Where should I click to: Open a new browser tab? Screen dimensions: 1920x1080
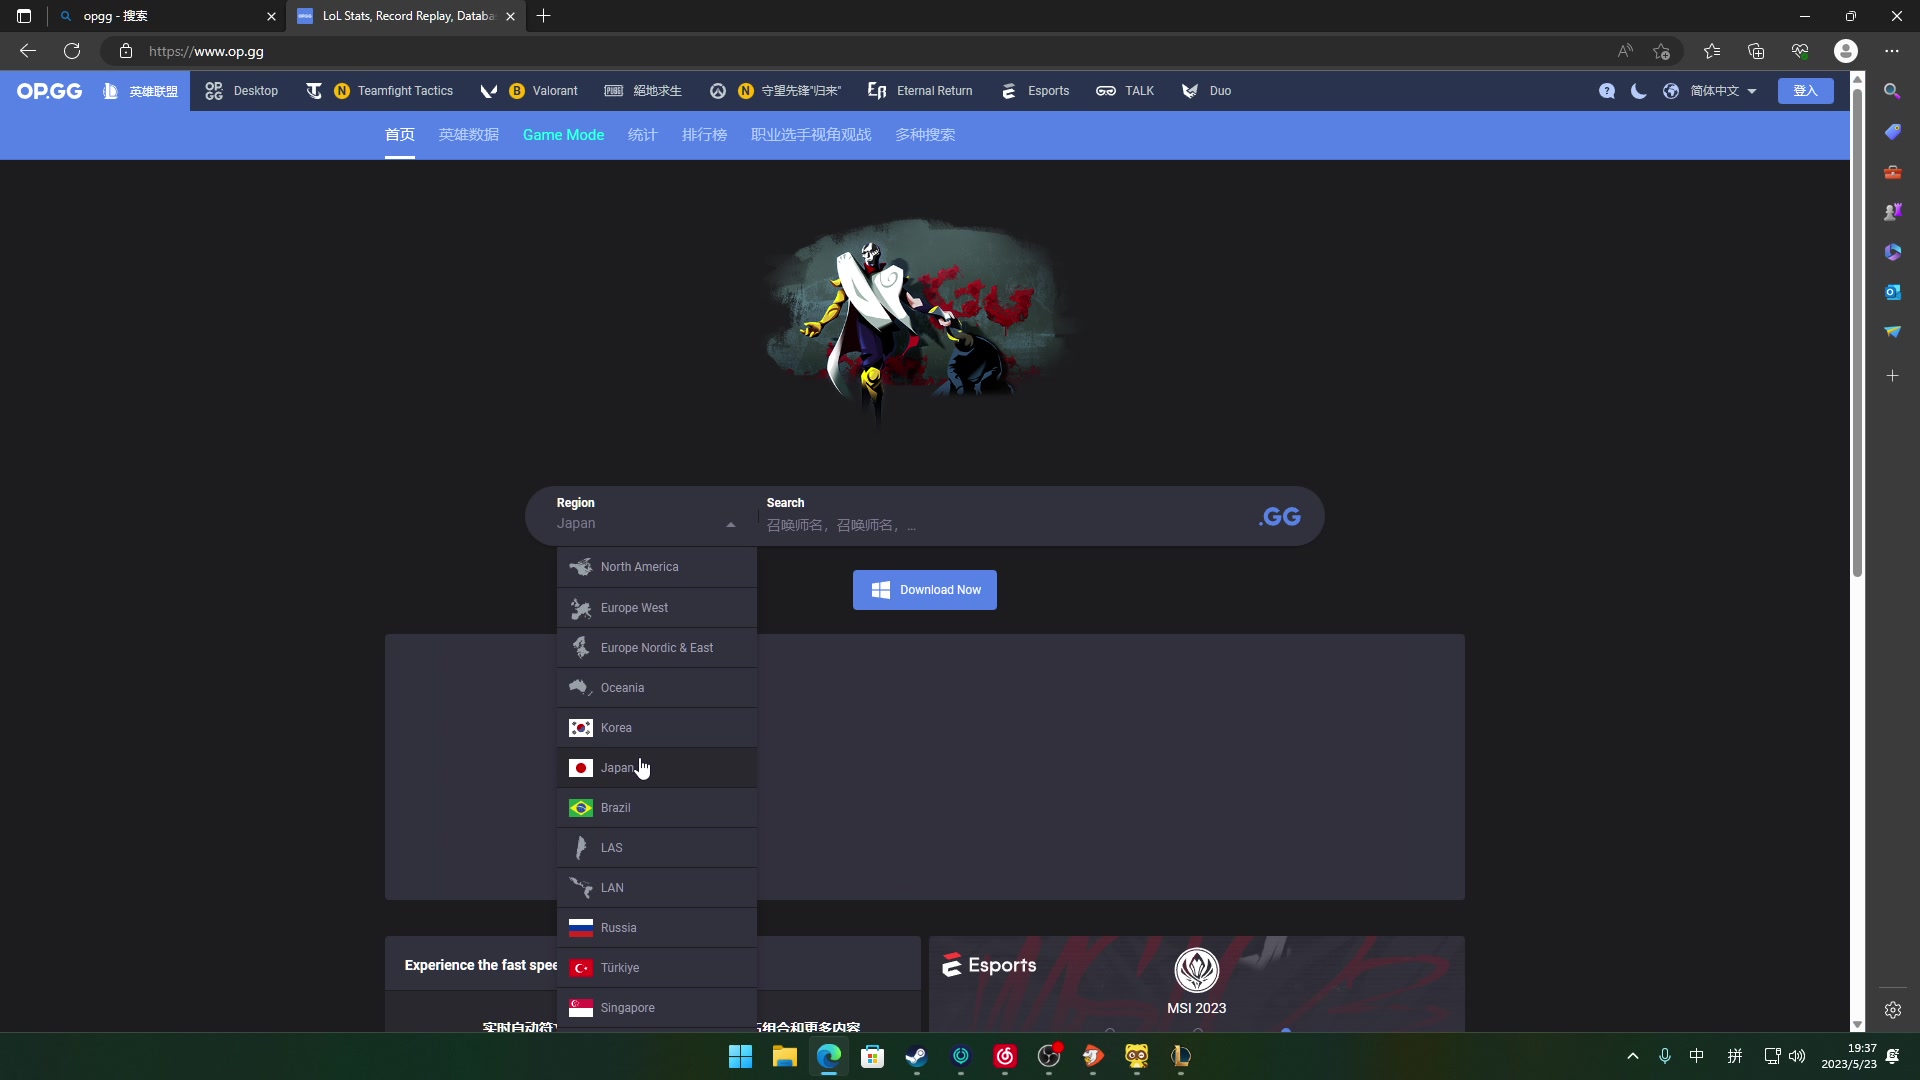coord(543,16)
